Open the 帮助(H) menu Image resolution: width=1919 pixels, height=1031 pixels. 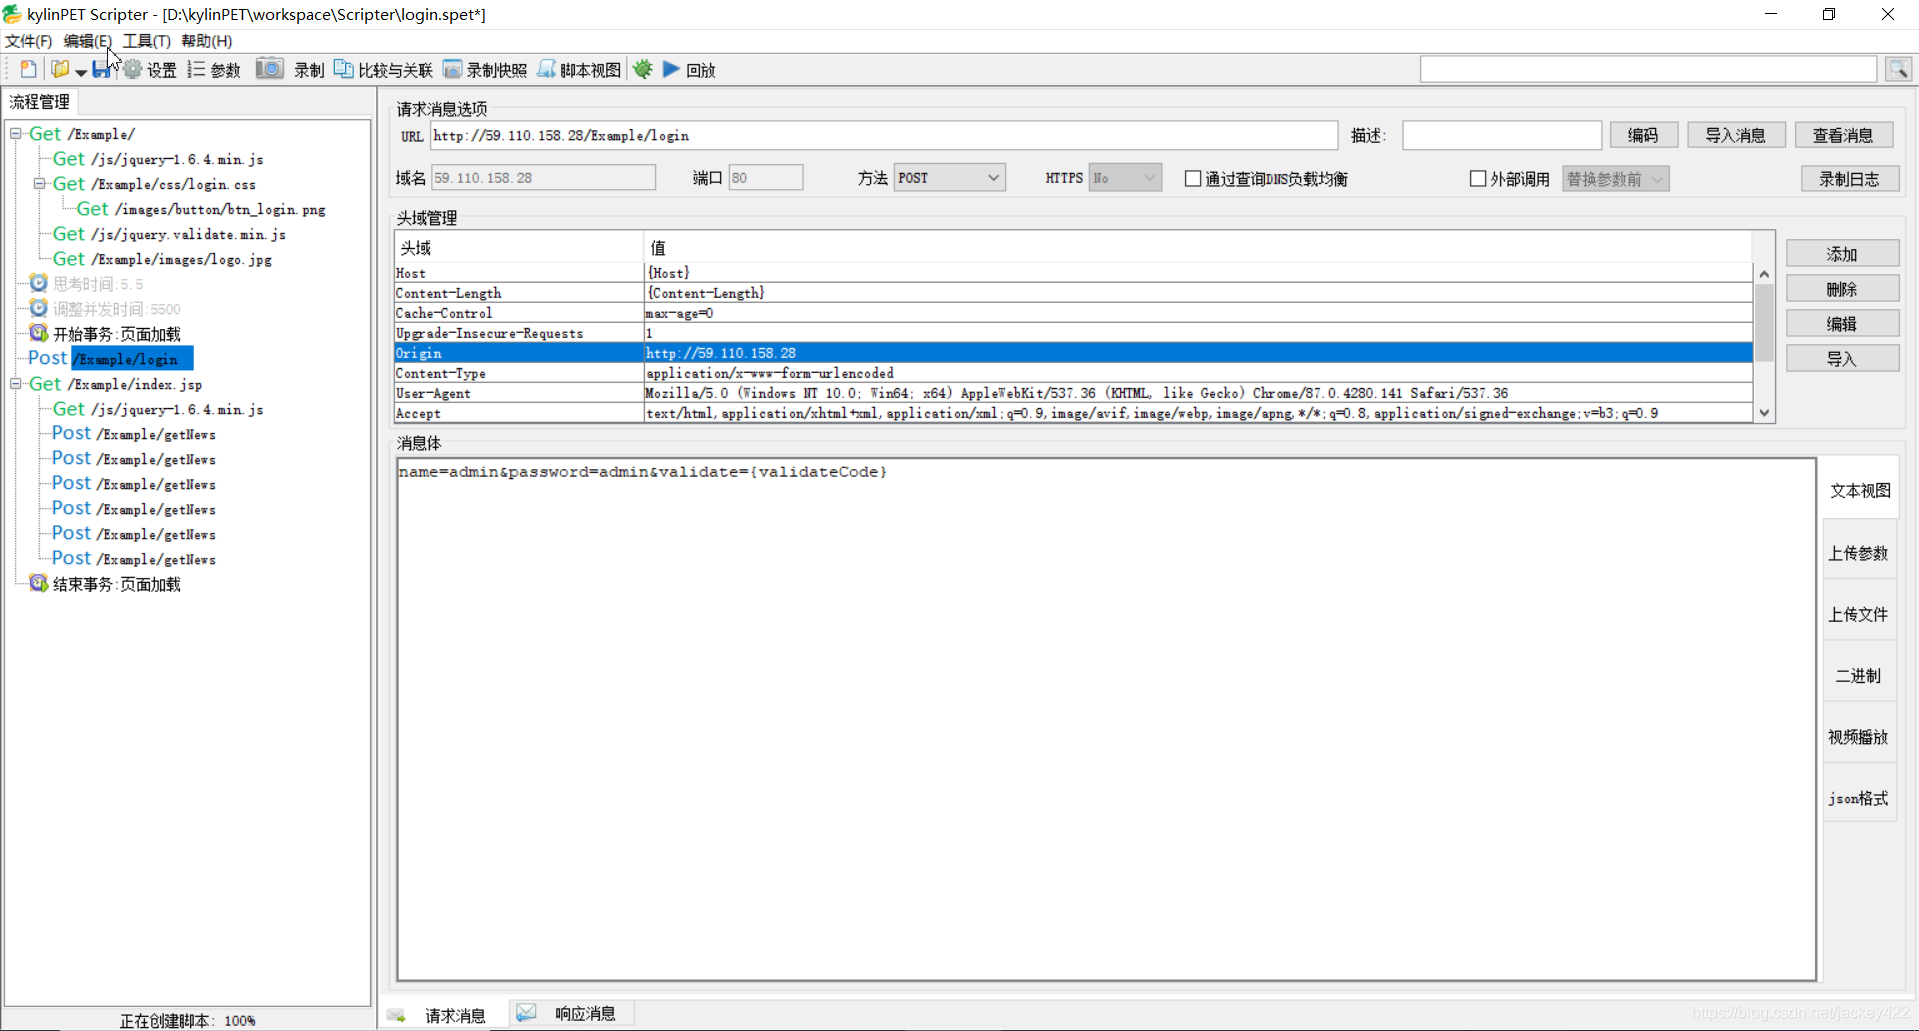[x=206, y=41]
